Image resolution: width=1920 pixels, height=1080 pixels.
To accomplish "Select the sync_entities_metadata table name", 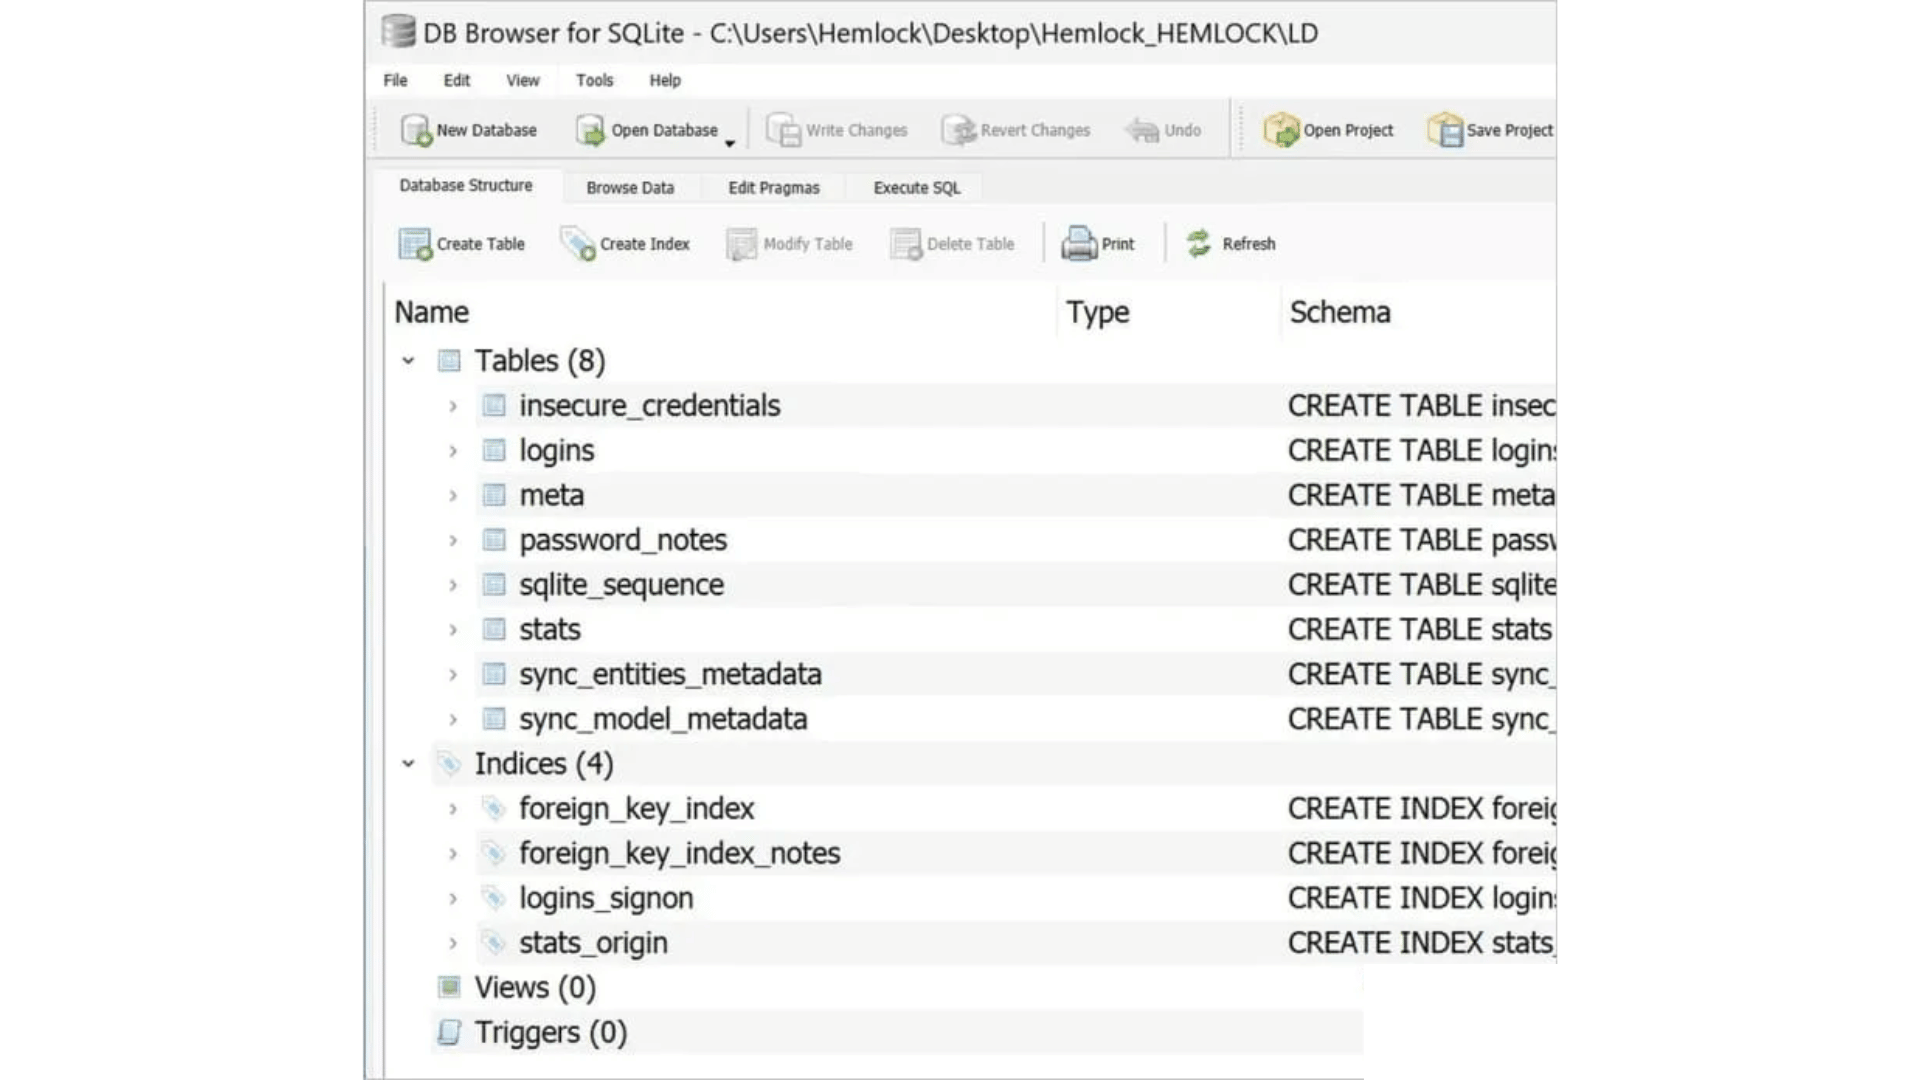I will 670,675.
